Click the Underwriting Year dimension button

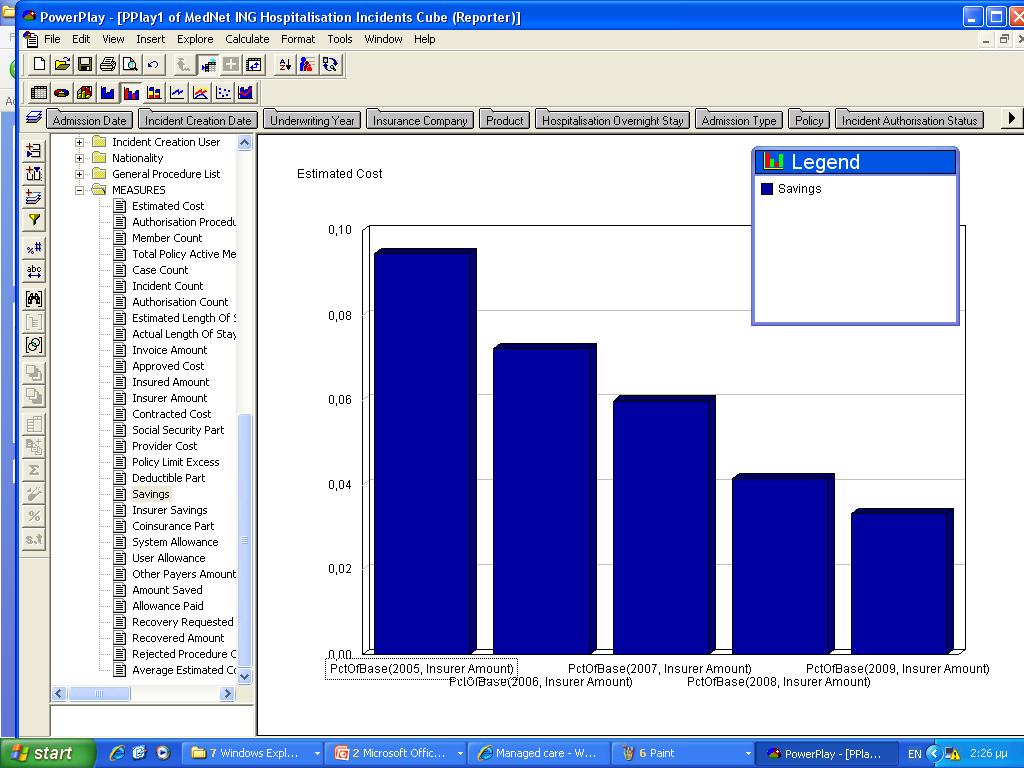(x=312, y=120)
